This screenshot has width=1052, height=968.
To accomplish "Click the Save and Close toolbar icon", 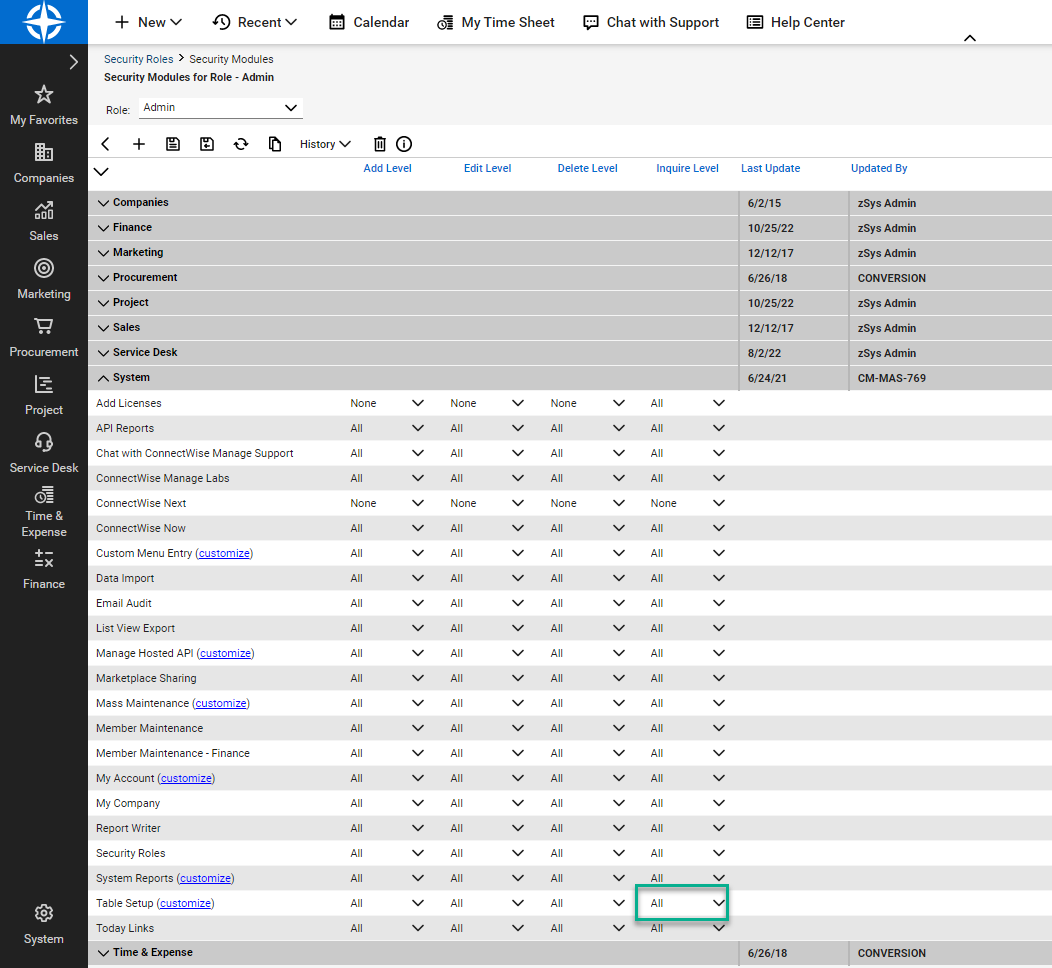I will tap(207, 144).
